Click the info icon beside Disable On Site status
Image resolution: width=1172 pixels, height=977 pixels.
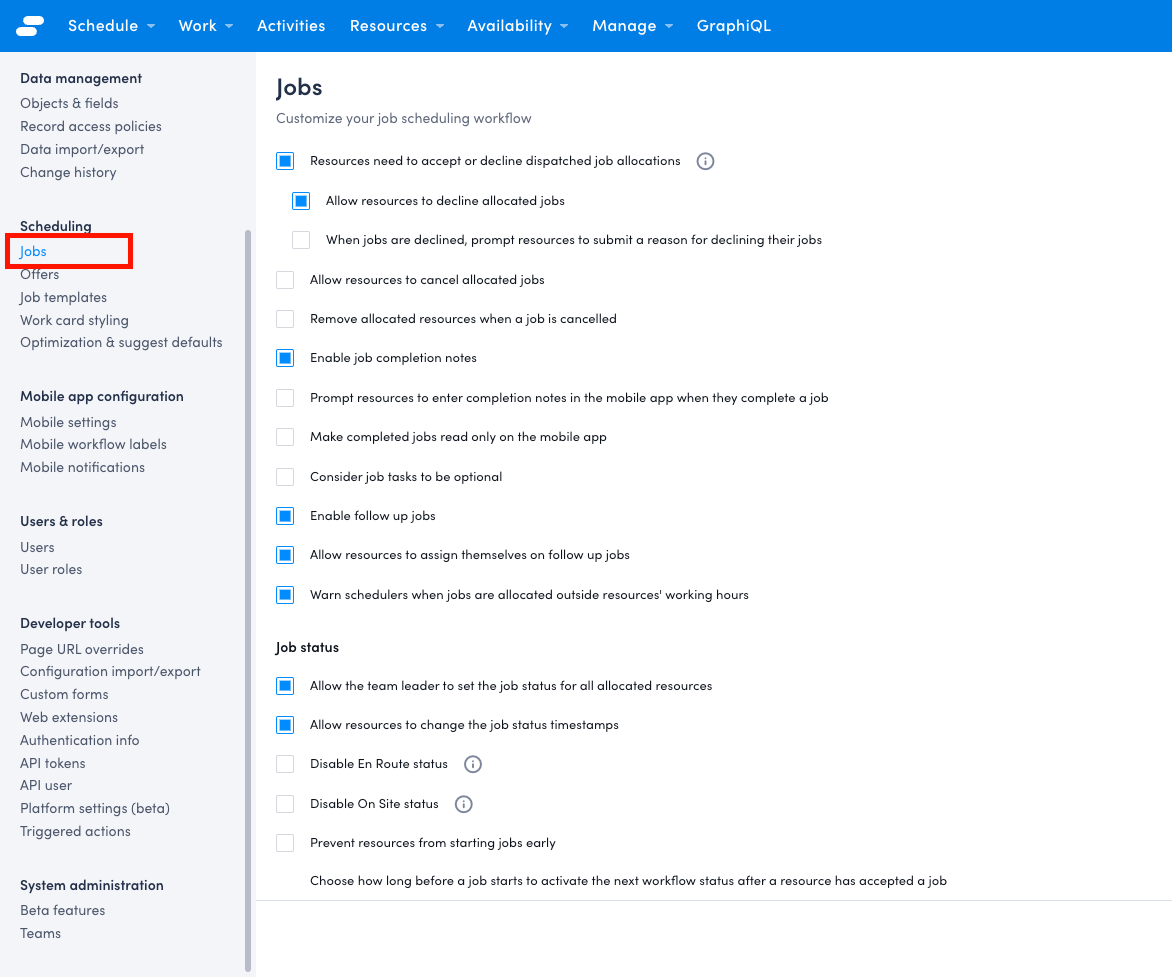point(463,803)
